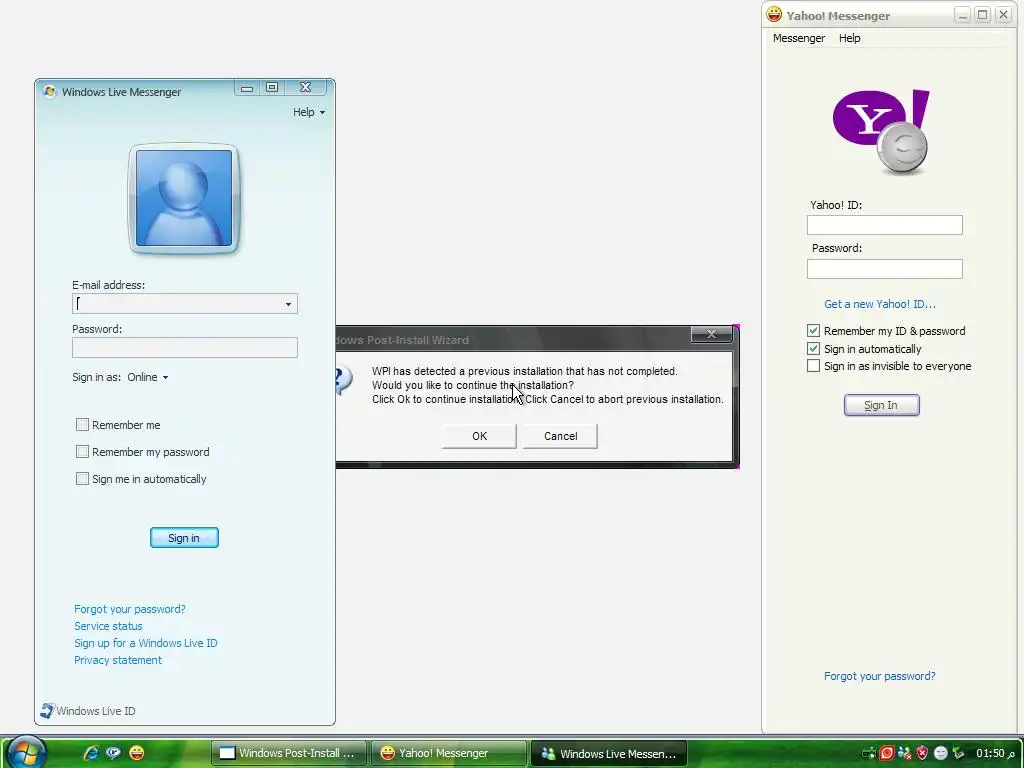
Task: Minimize the Windows Live Messenger window
Action: click(x=247, y=88)
